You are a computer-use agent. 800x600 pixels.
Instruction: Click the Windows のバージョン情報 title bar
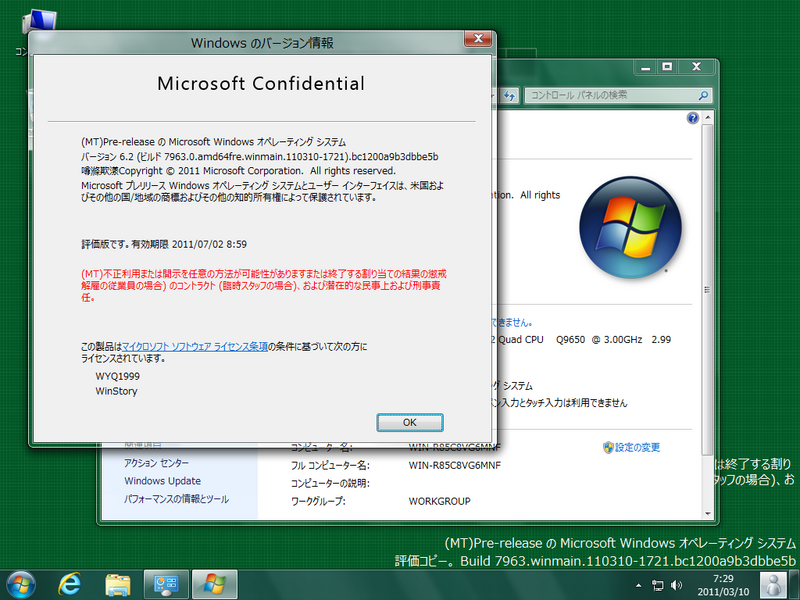point(262,43)
